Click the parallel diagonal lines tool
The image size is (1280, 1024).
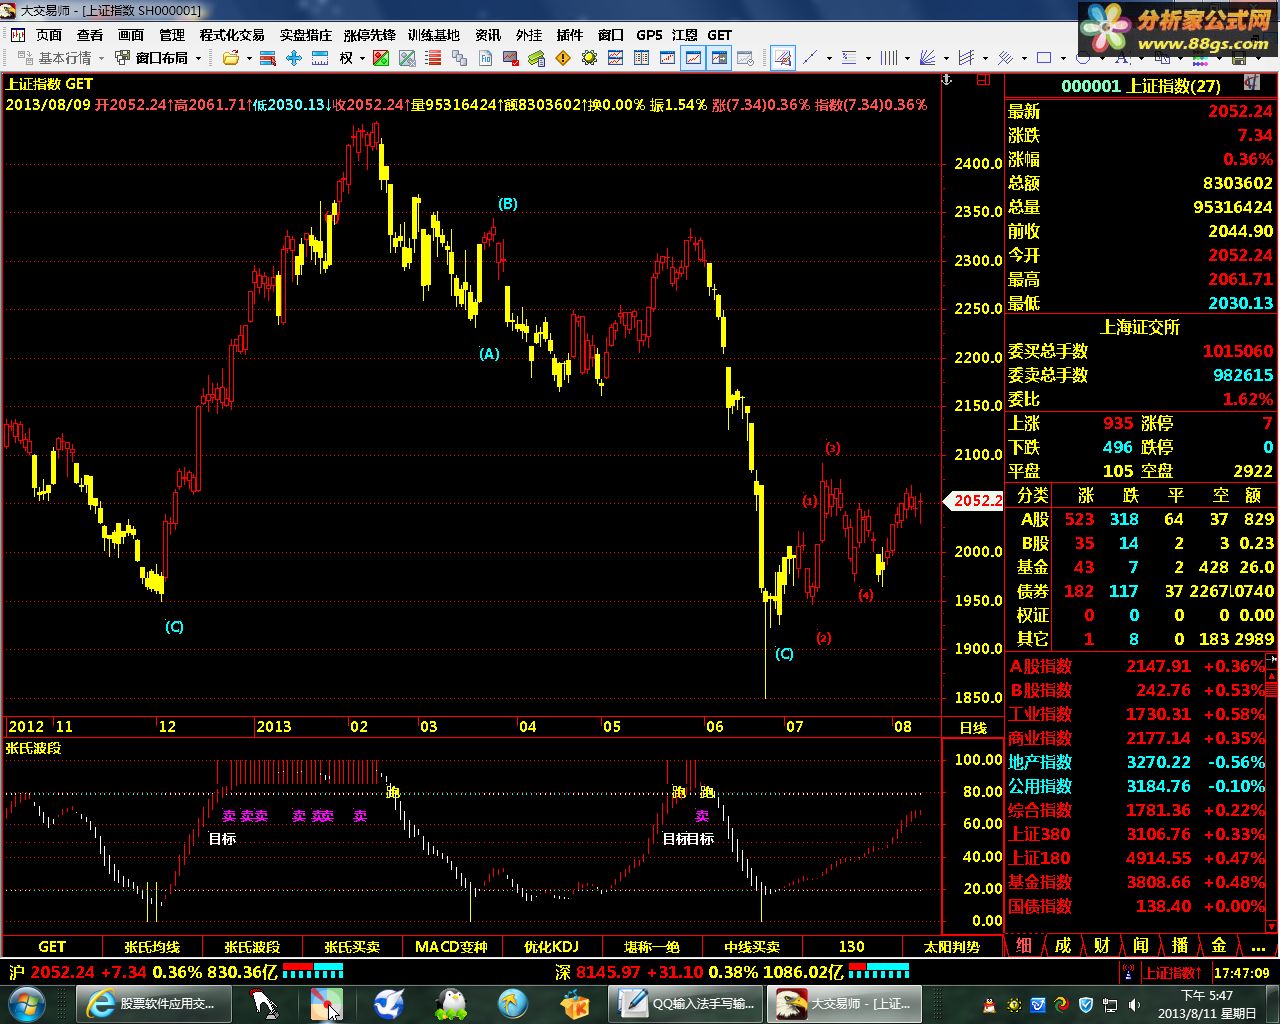click(x=1004, y=58)
